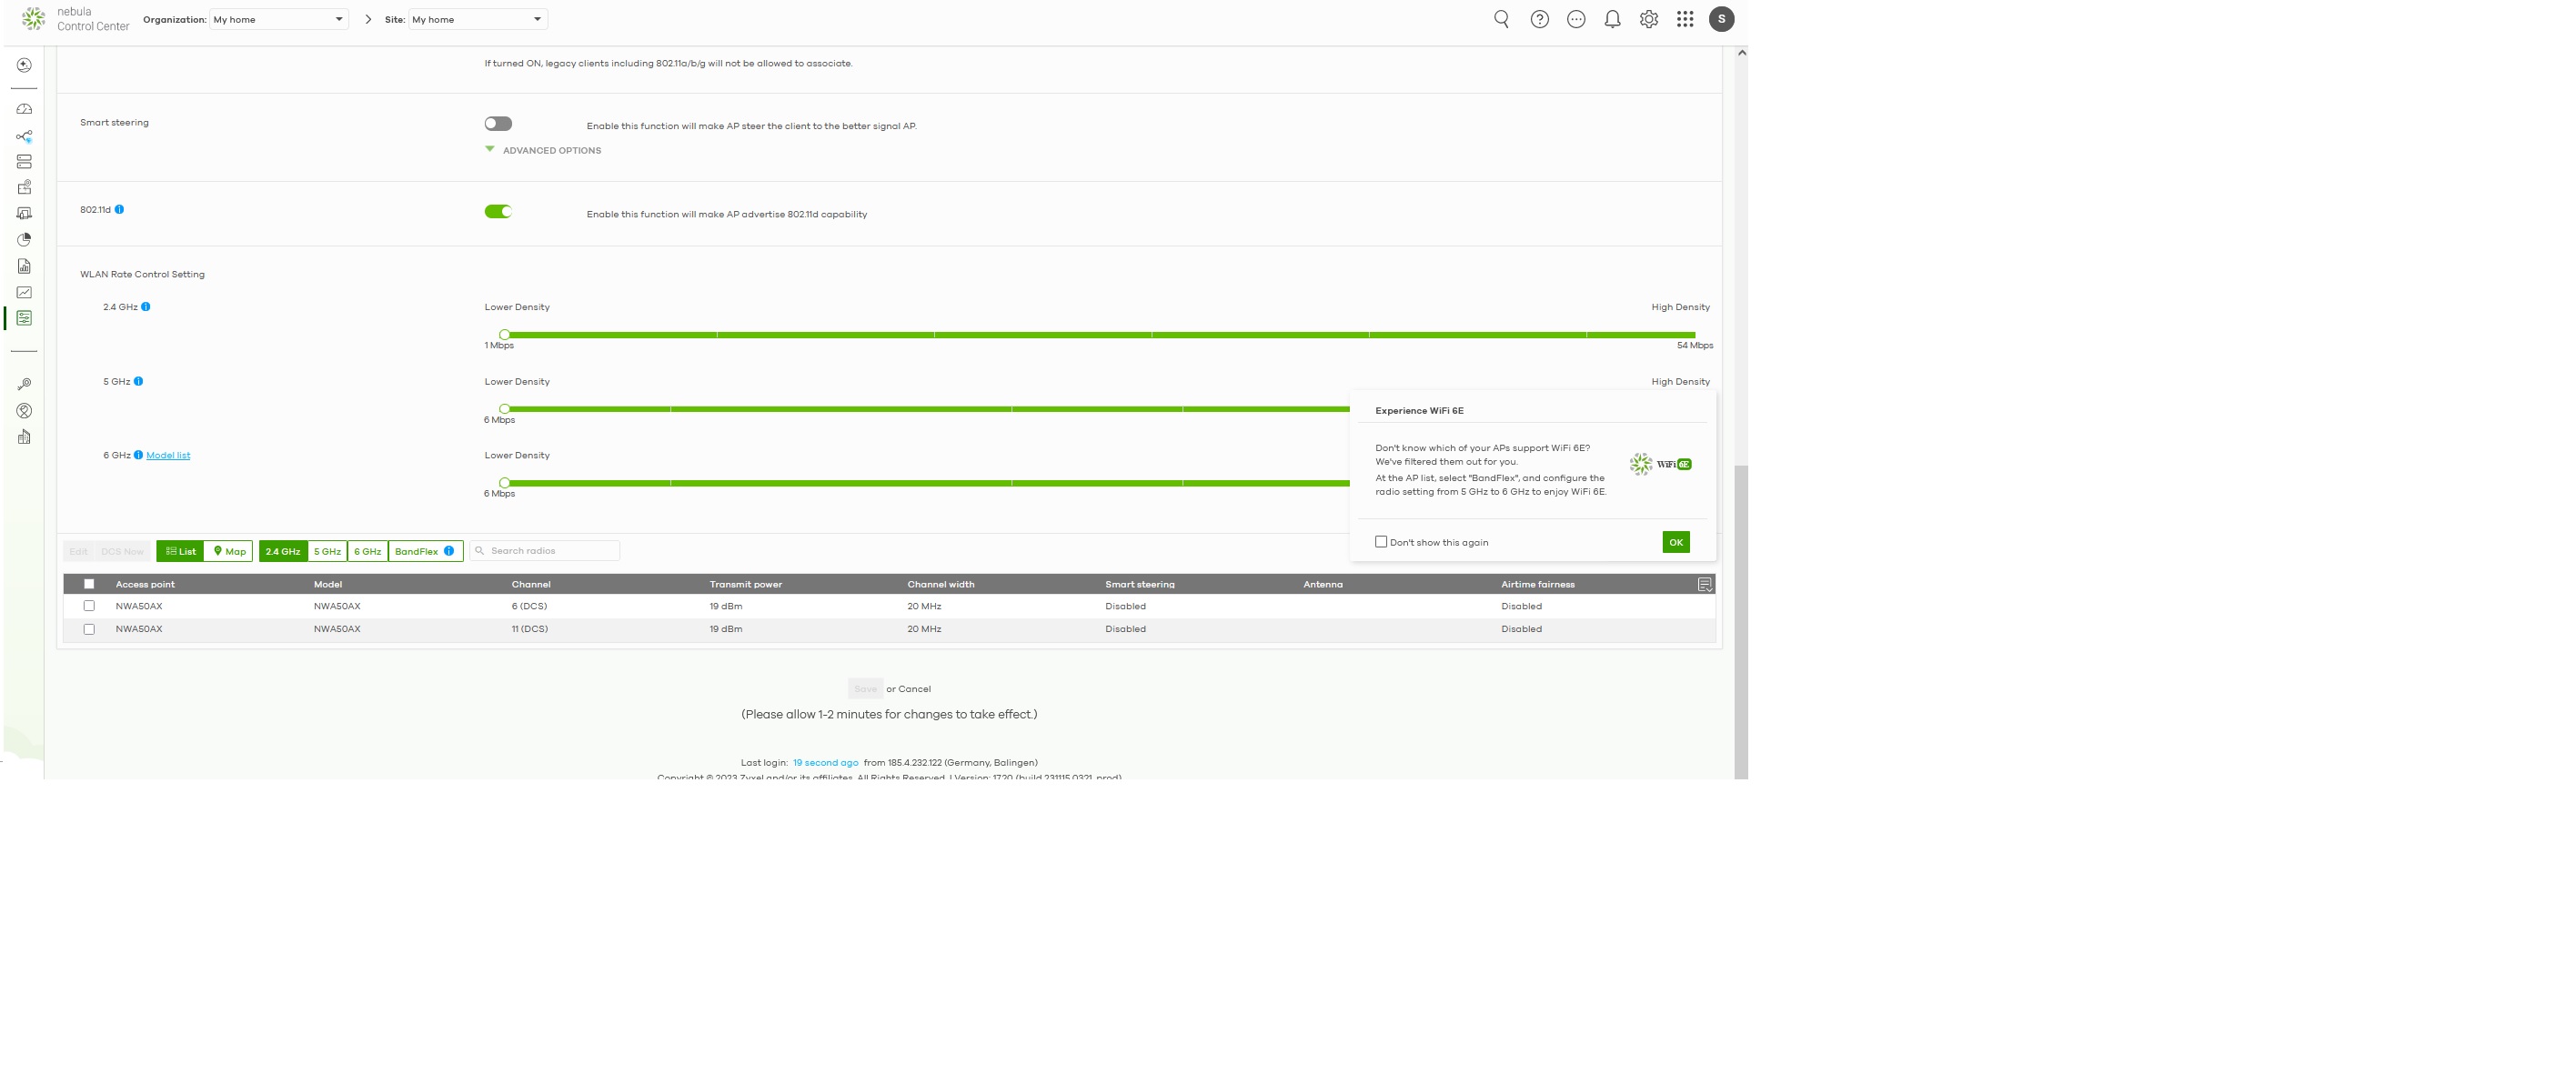2576x1084 pixels.
Task: Click the Search radios input field
Action: coord(550,551)
